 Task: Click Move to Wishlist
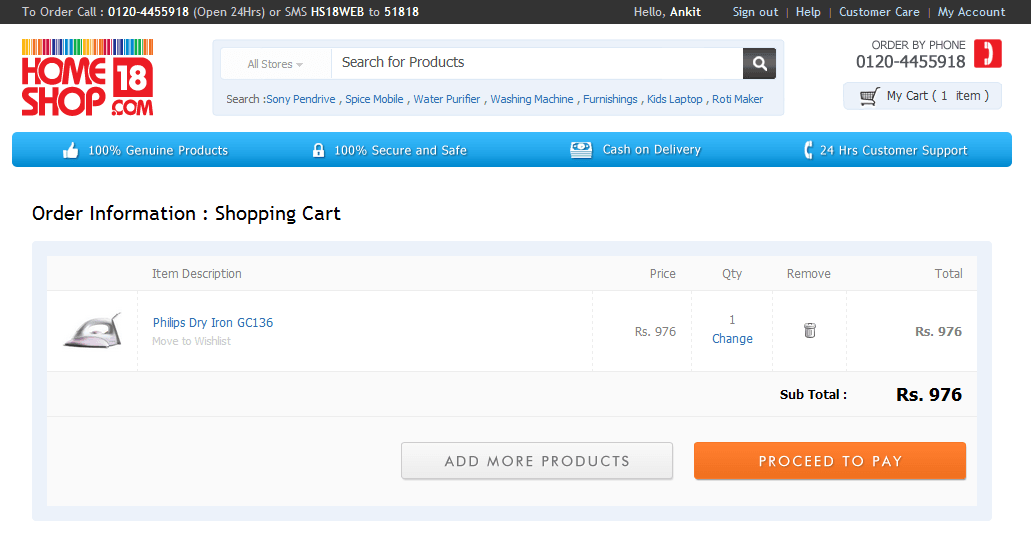[191, 341]
